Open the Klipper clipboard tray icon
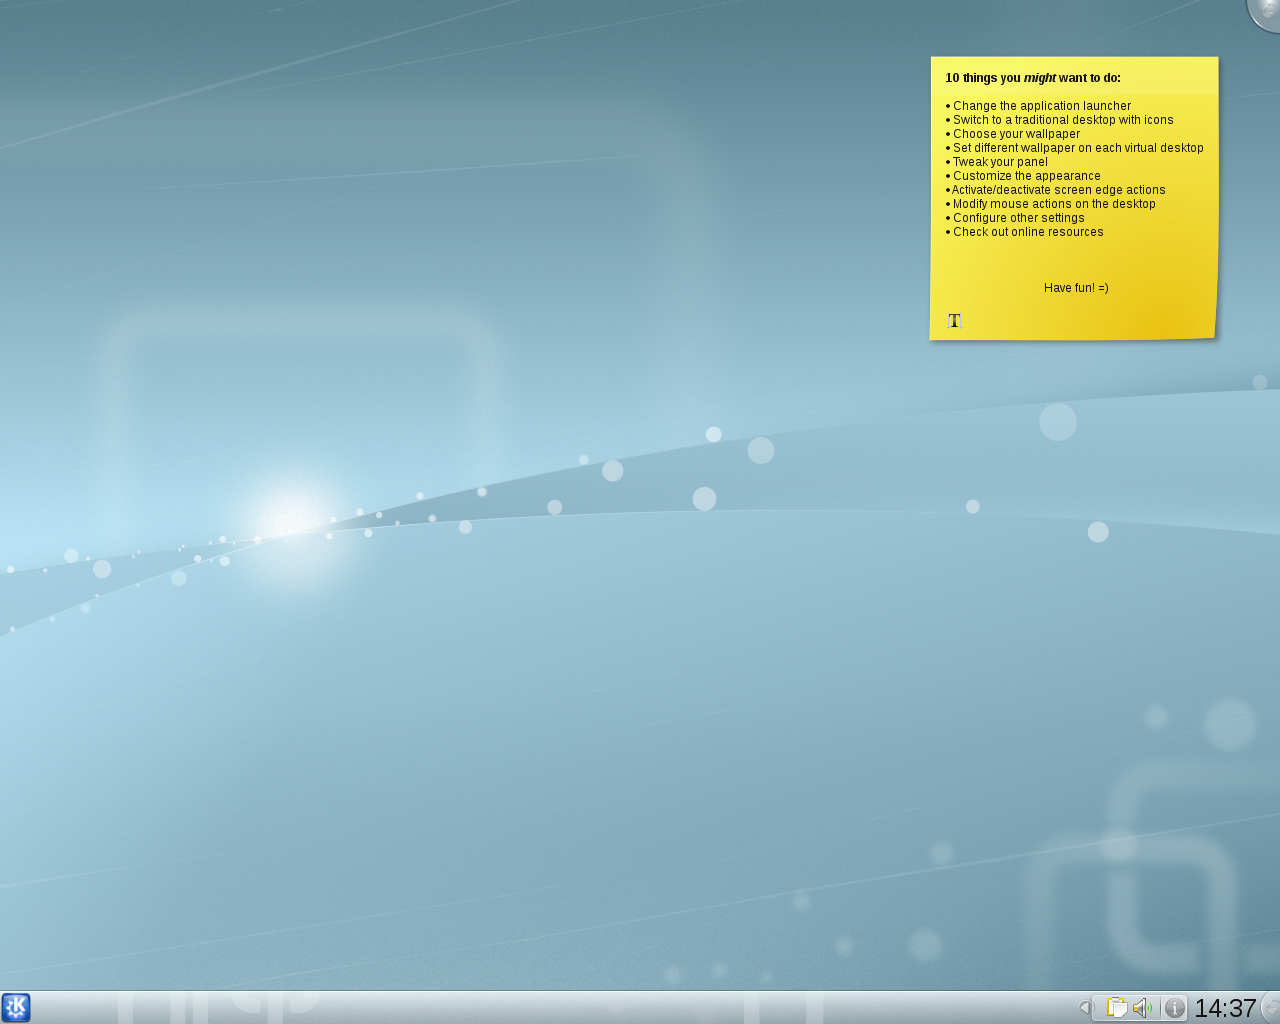 tap(1116, 1008)
